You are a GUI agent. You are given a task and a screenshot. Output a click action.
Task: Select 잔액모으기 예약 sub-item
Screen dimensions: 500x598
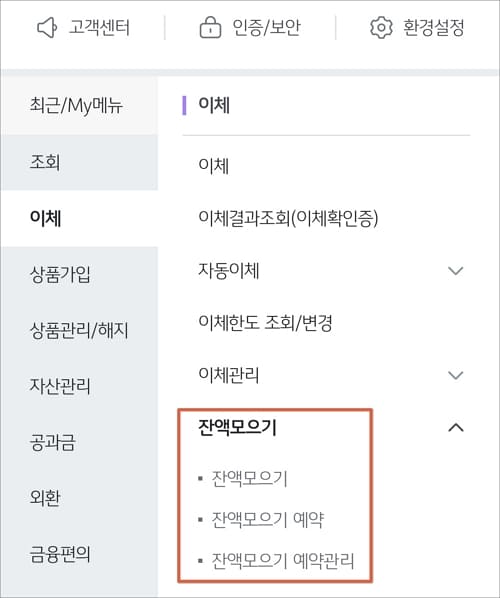pyautogui.click(x=267, y=519)
